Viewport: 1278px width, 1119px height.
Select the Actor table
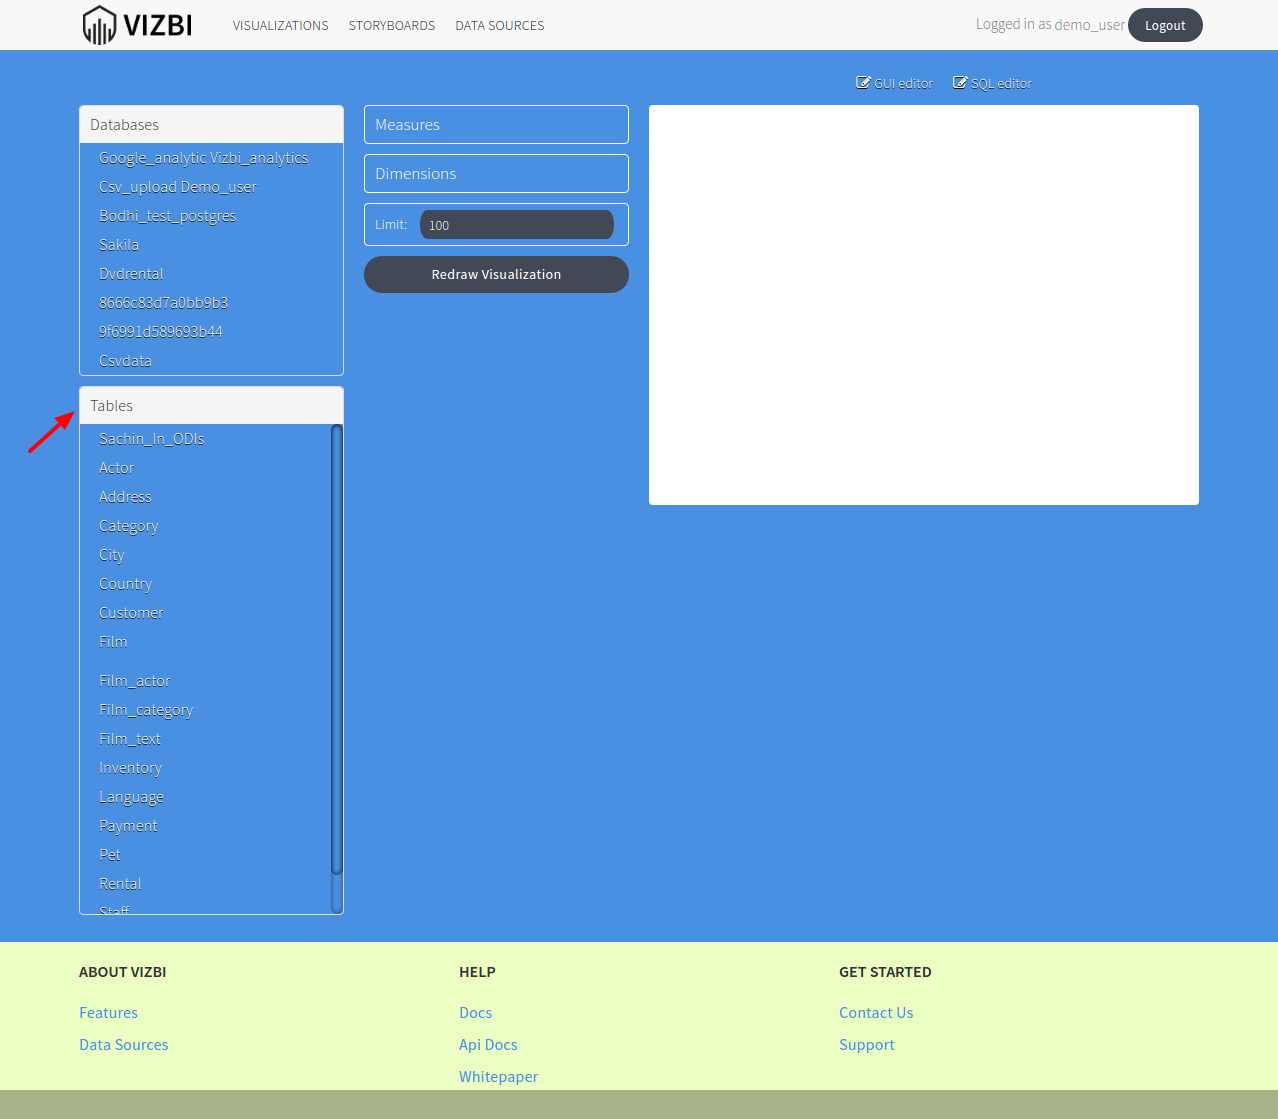coord(116,467)
